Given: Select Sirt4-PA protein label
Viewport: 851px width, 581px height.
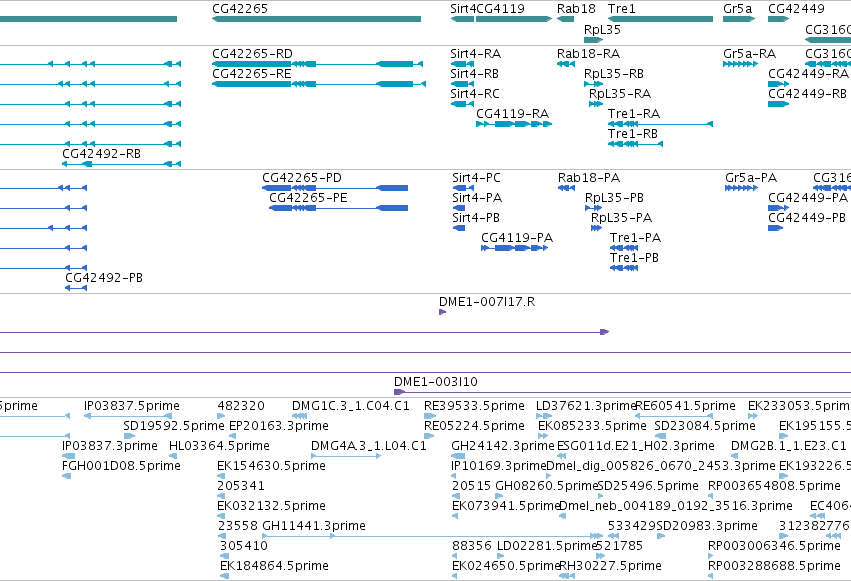Looking at the screenshot, I should tap(477, 198).
